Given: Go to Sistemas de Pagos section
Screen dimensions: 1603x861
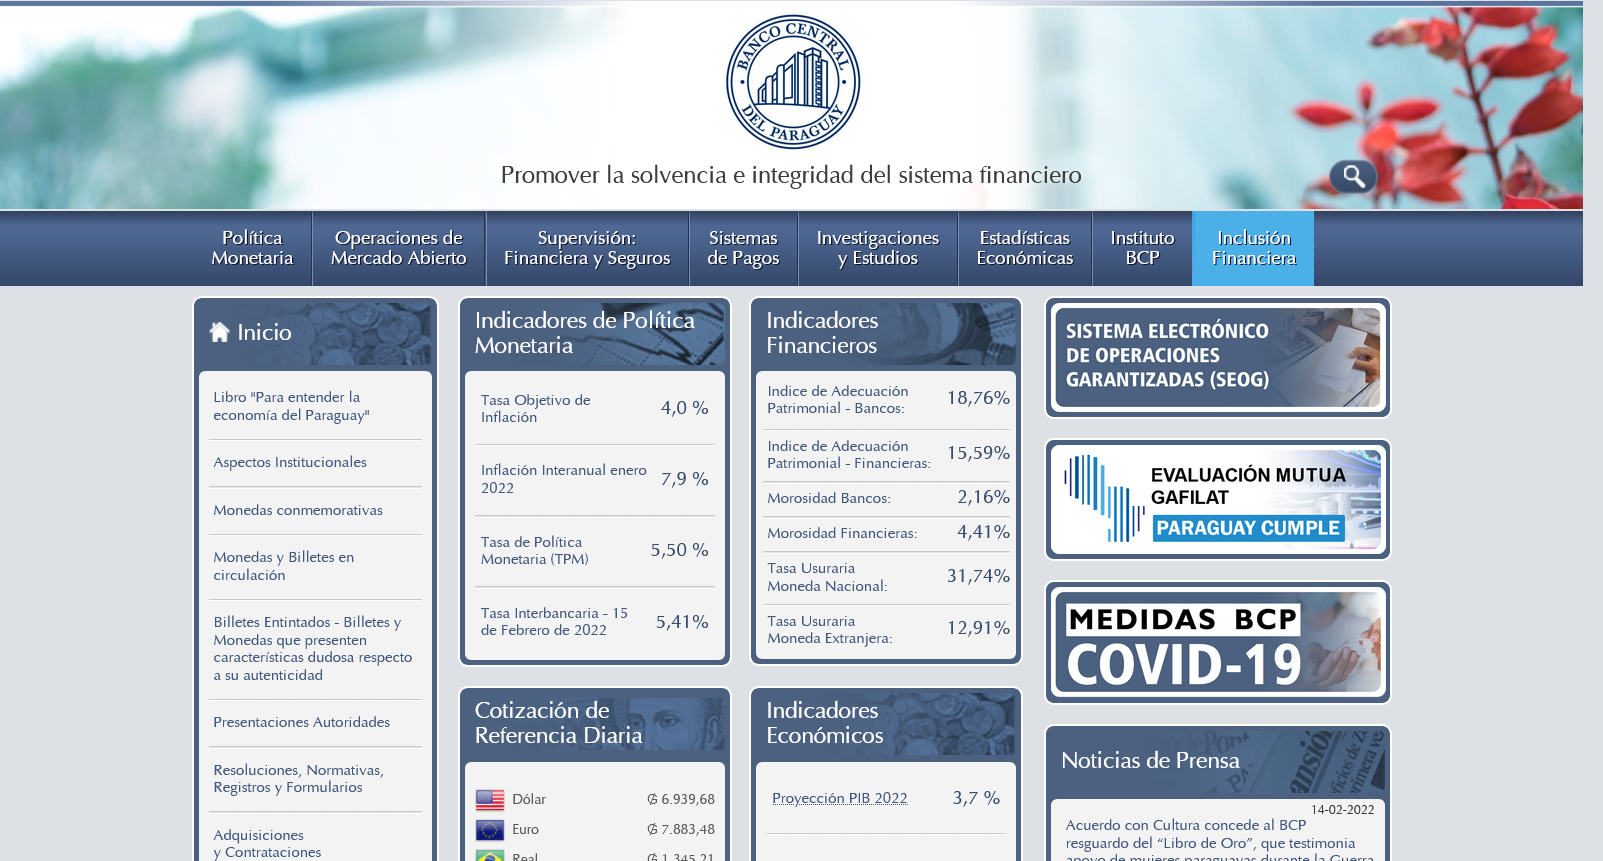Looking at the screenshot, I should click(743, 248).
